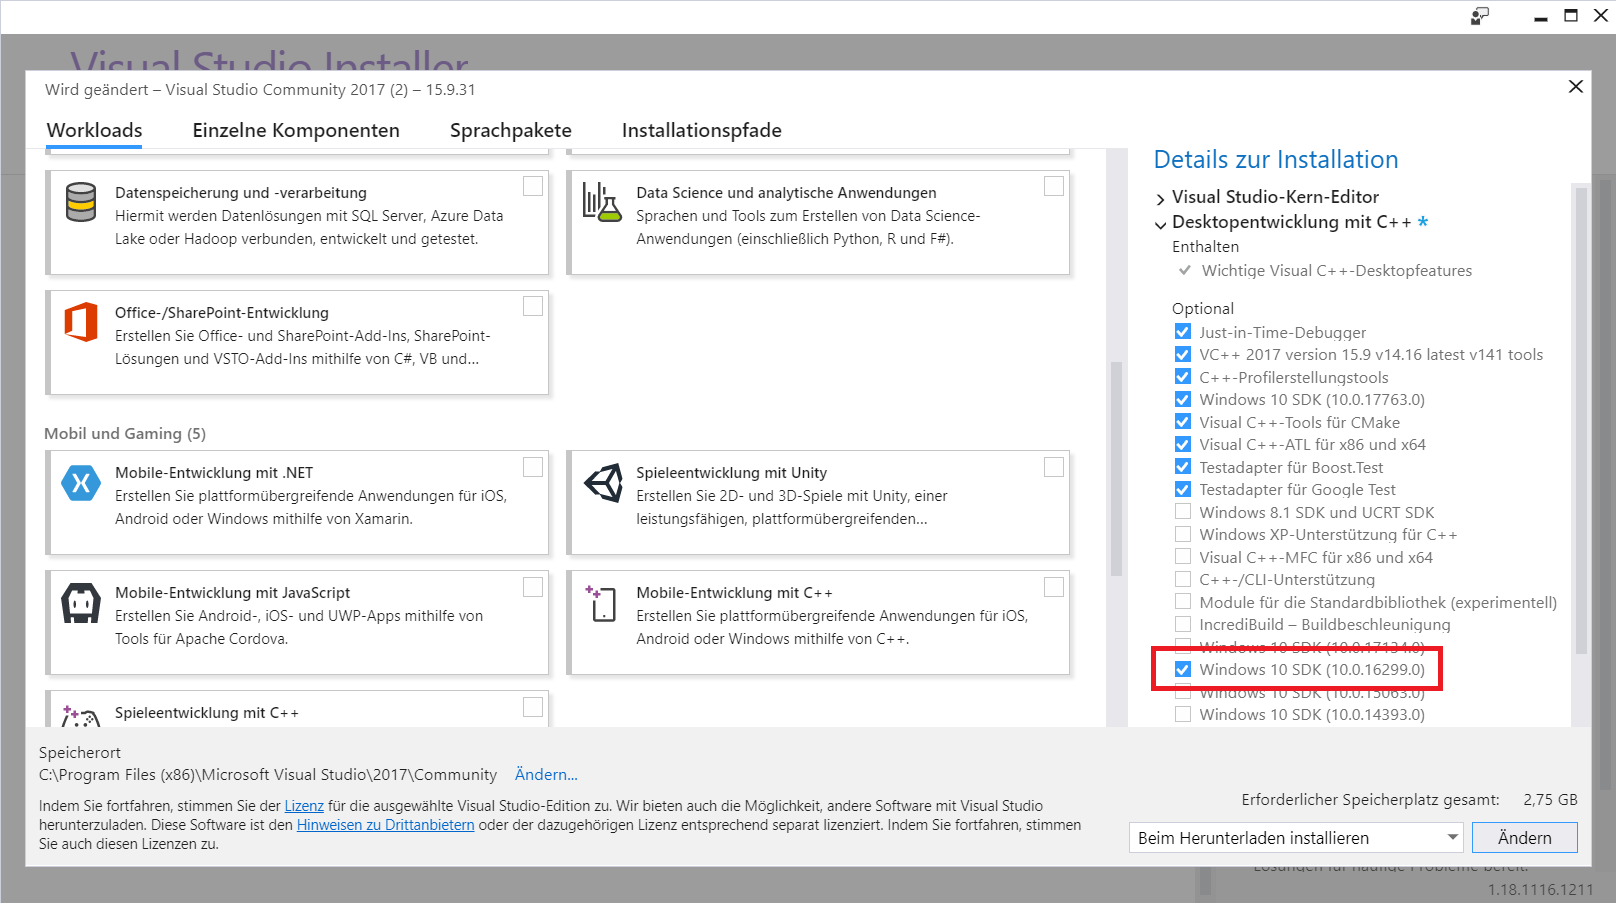Click the Optional section label
The height and width of the screenshot is (903, 1616).
coord(1203,308)
